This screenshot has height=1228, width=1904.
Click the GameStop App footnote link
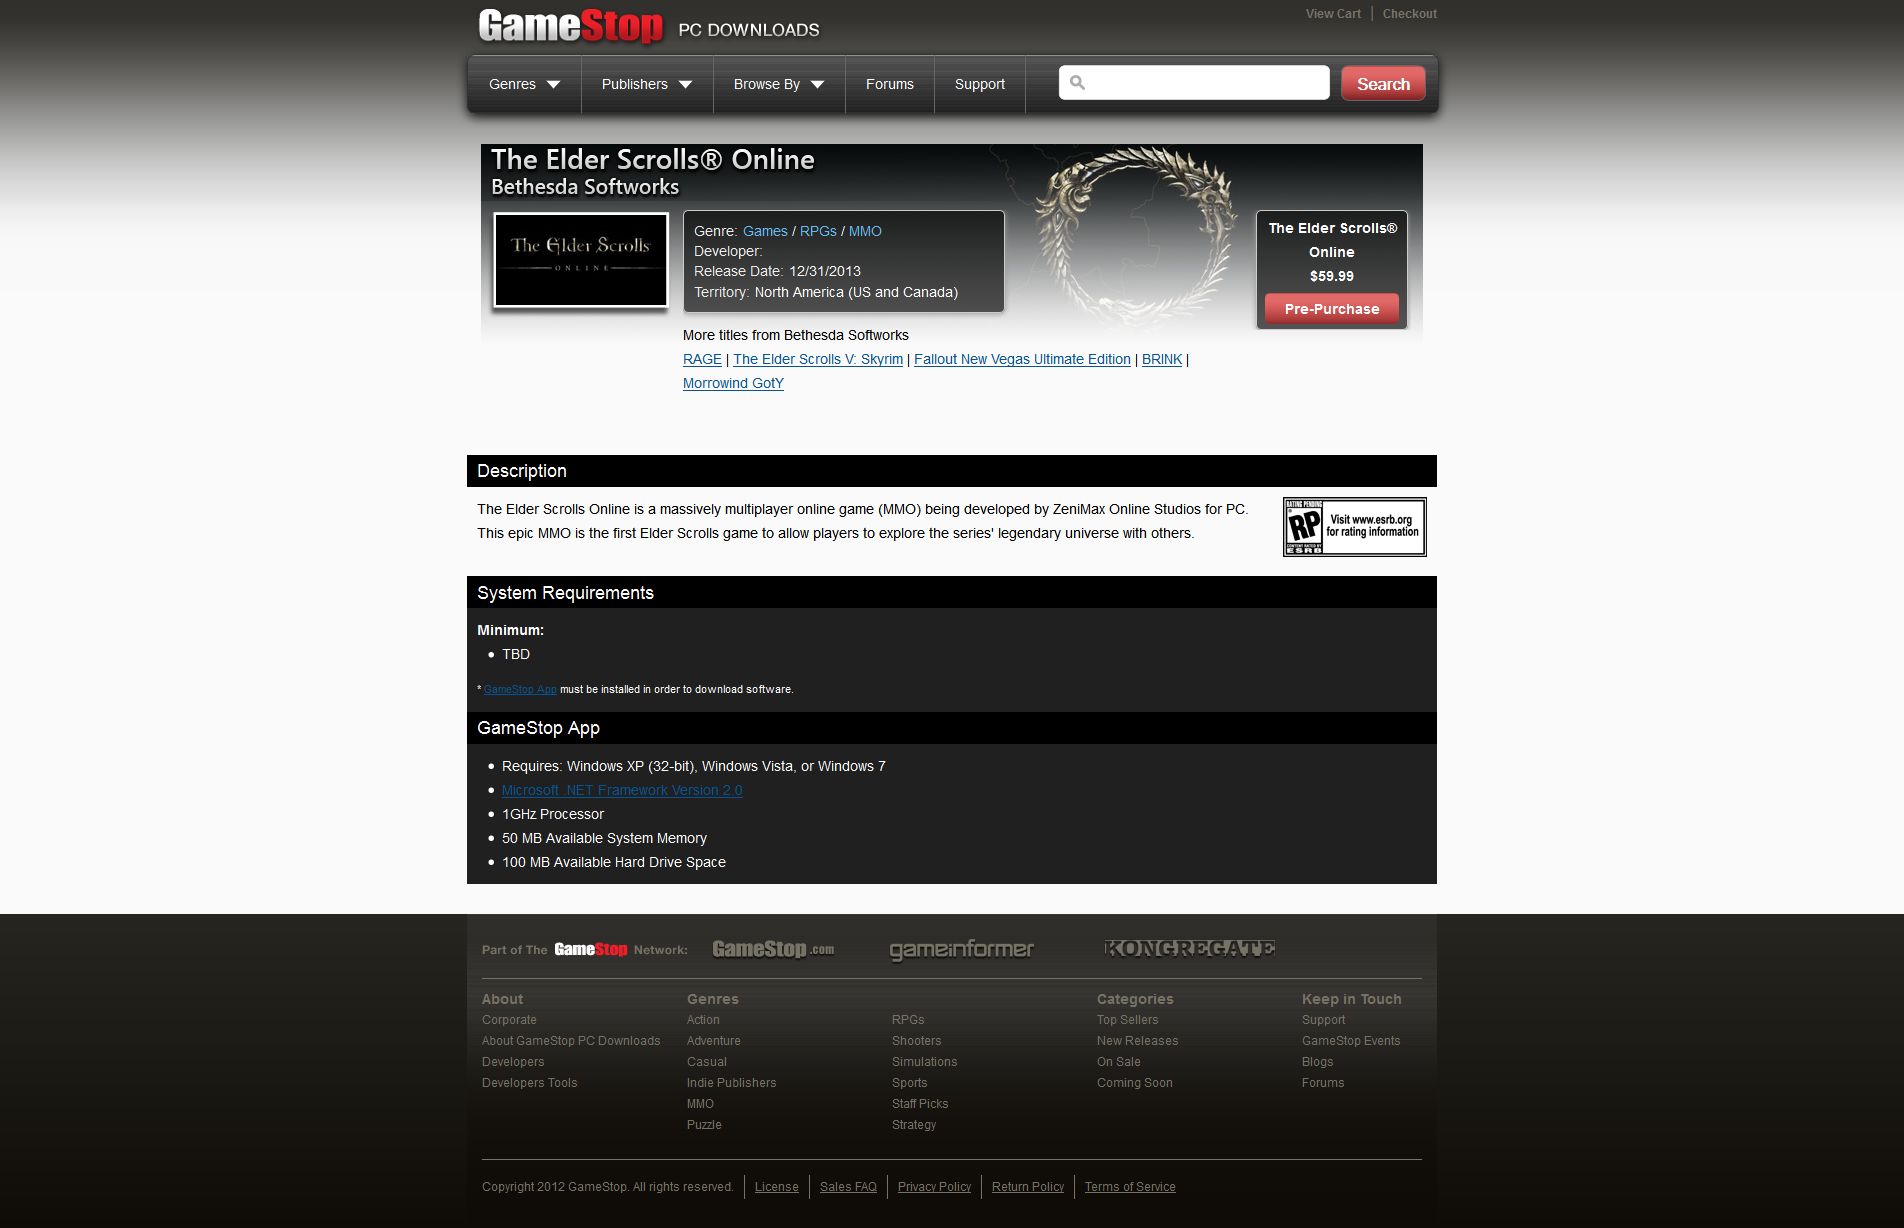point(520,689)
